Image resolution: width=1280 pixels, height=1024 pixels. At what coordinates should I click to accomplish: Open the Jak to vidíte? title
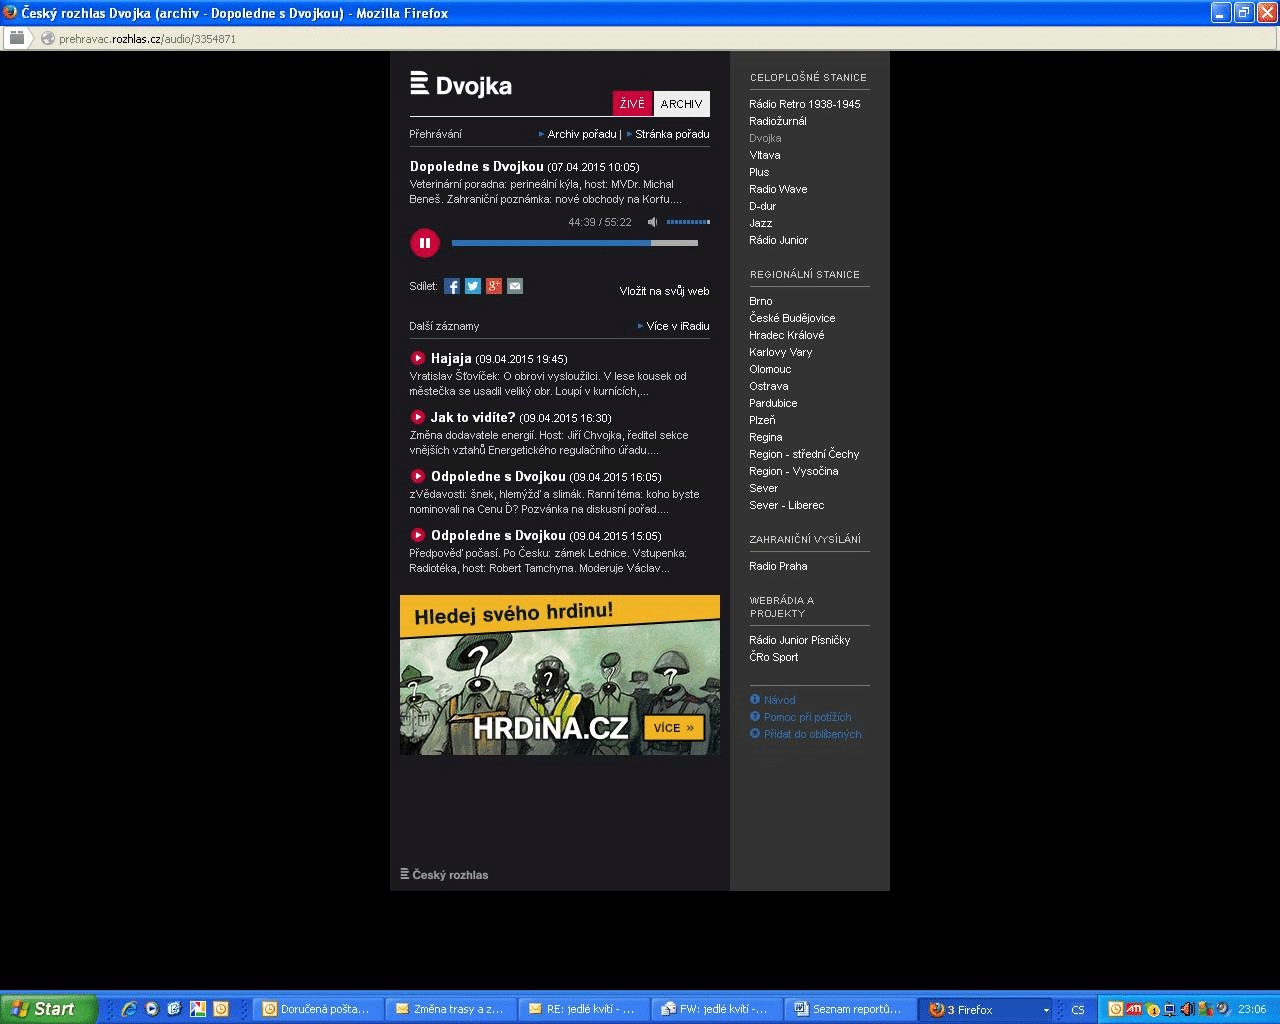(x=473, y=417)
